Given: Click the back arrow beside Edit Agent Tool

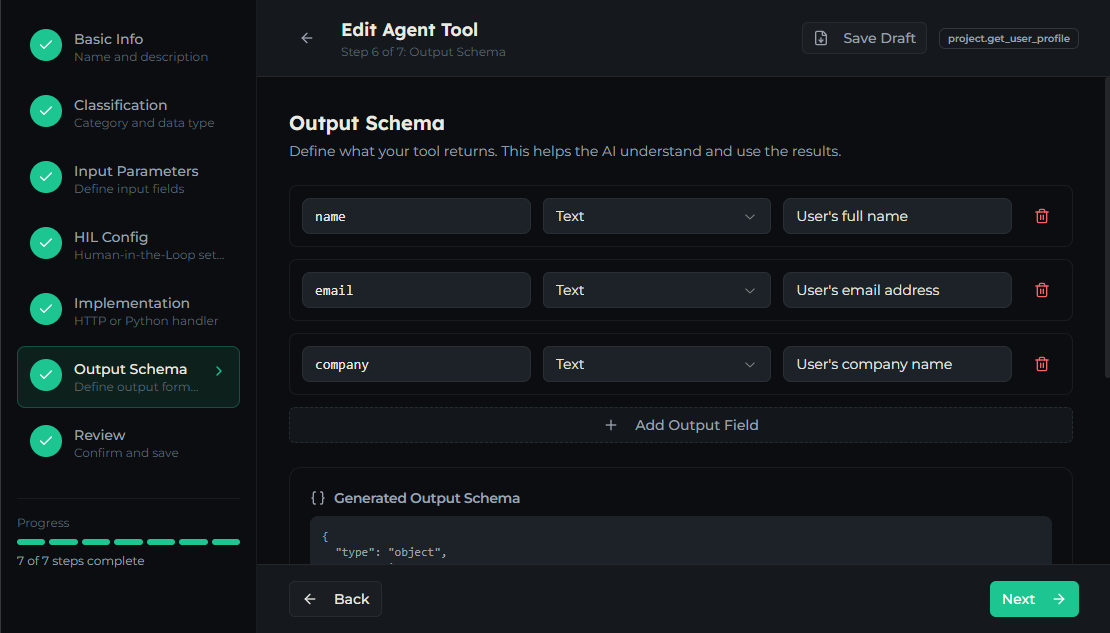Looking at the screenshot, I should (x=307, y=38).
